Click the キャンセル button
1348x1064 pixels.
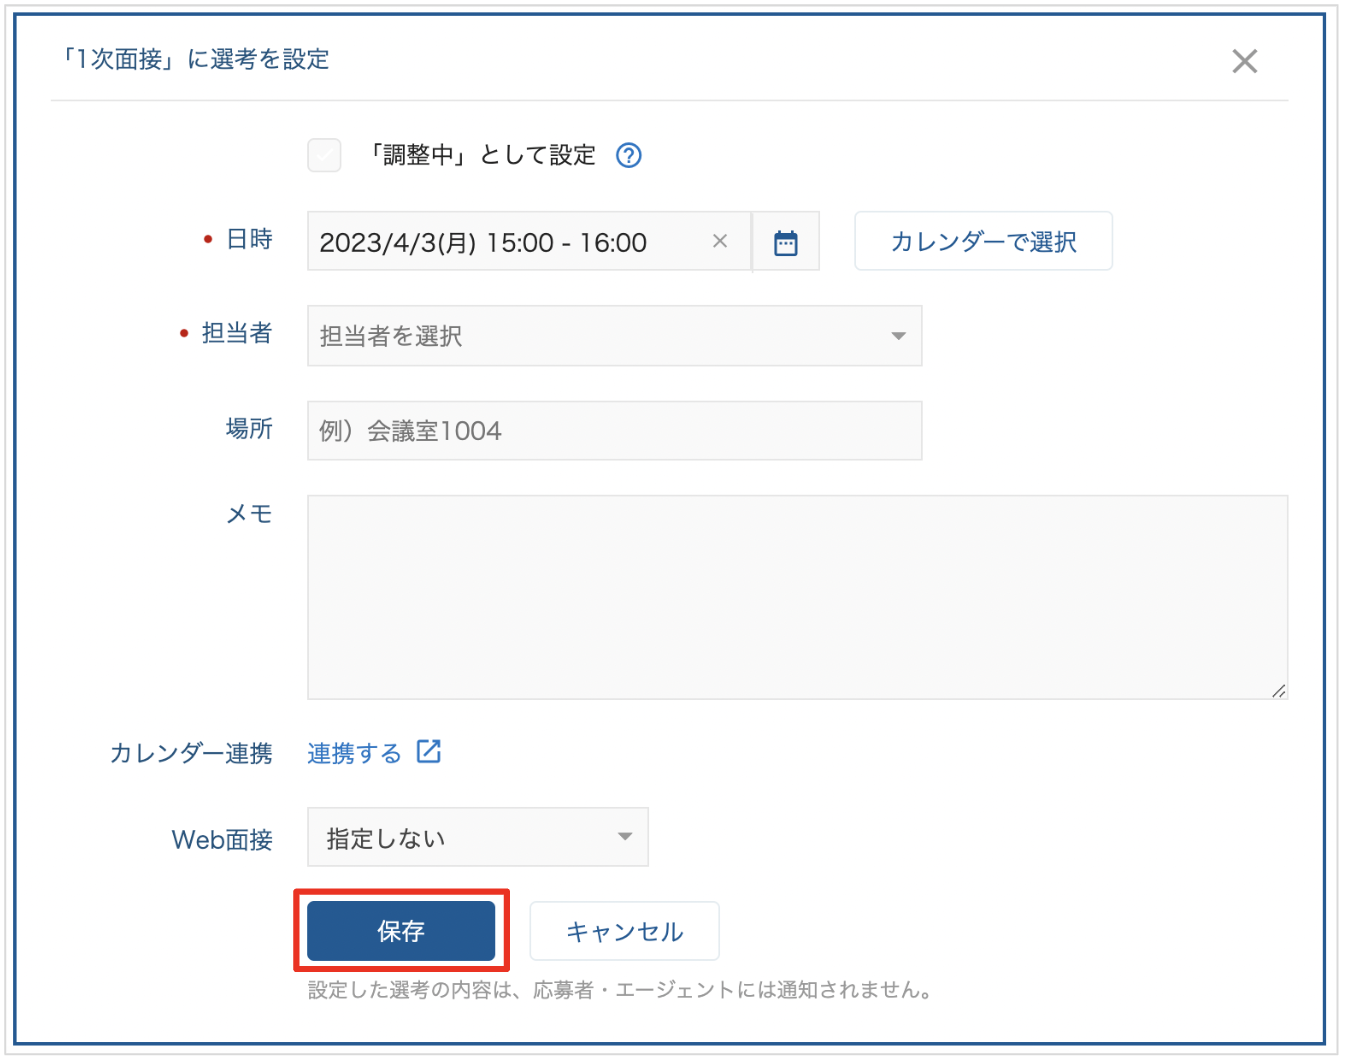click(x=624, y=931)
